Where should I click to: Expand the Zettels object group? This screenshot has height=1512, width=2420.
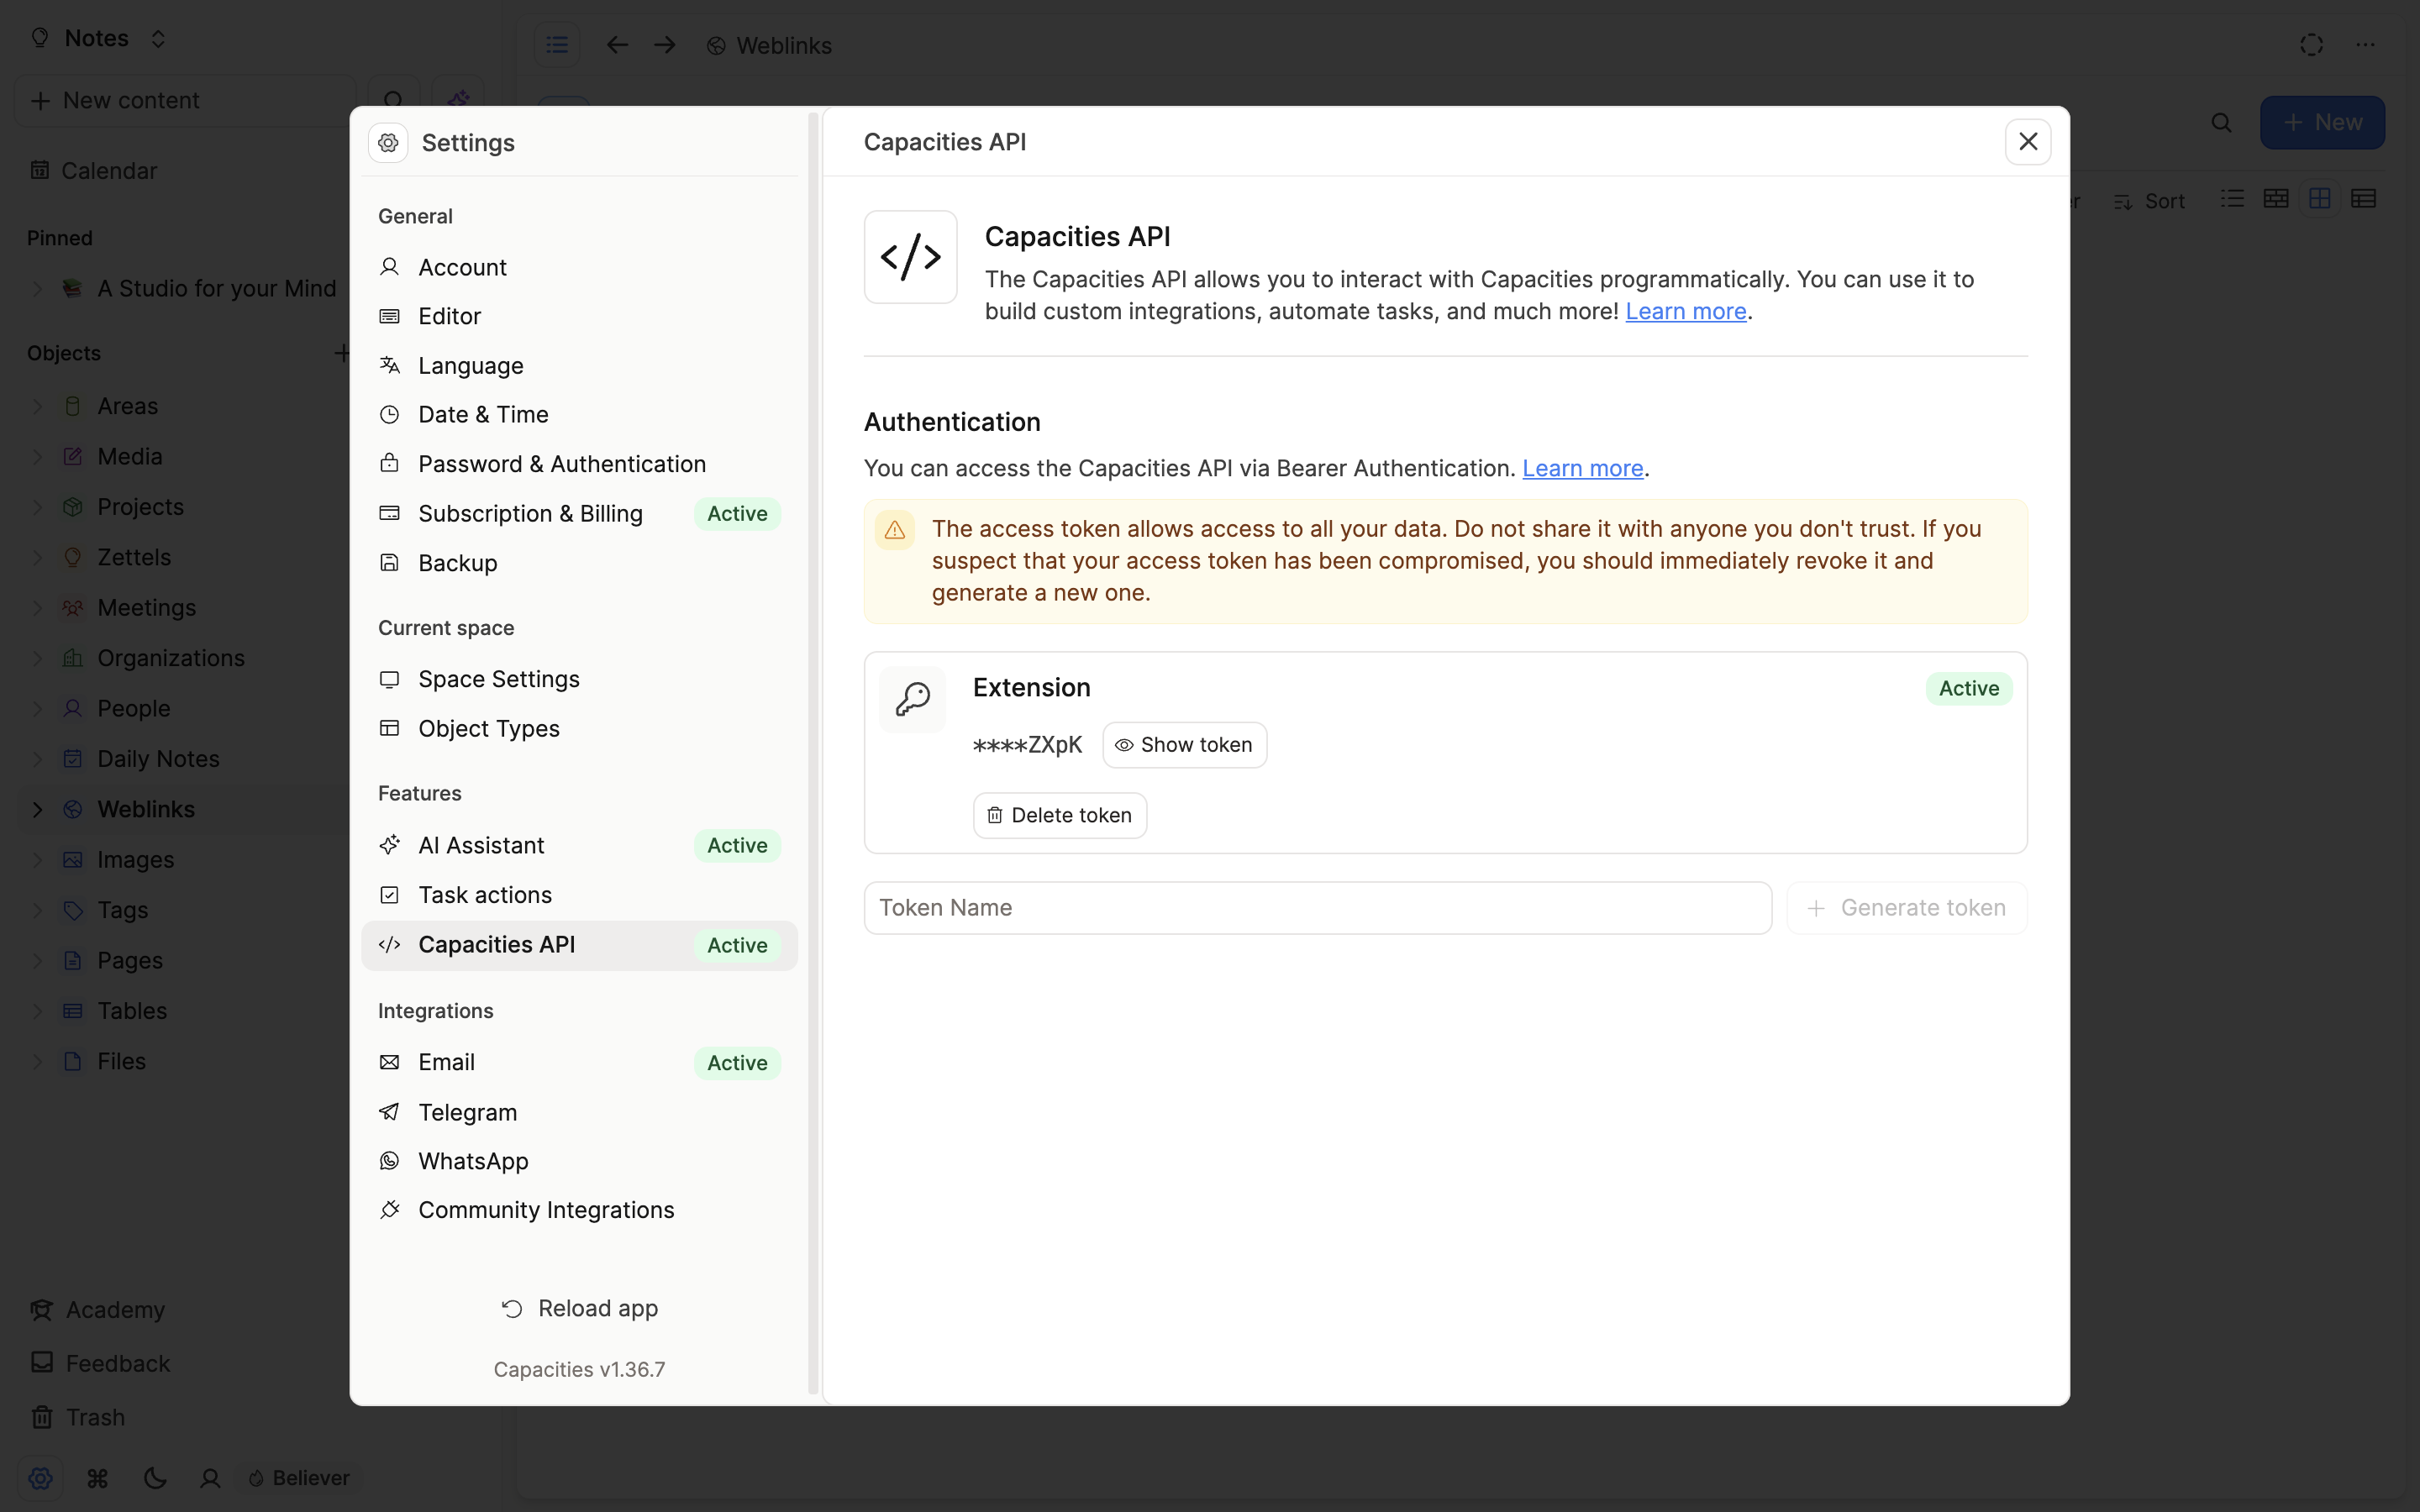pos(38,557)
